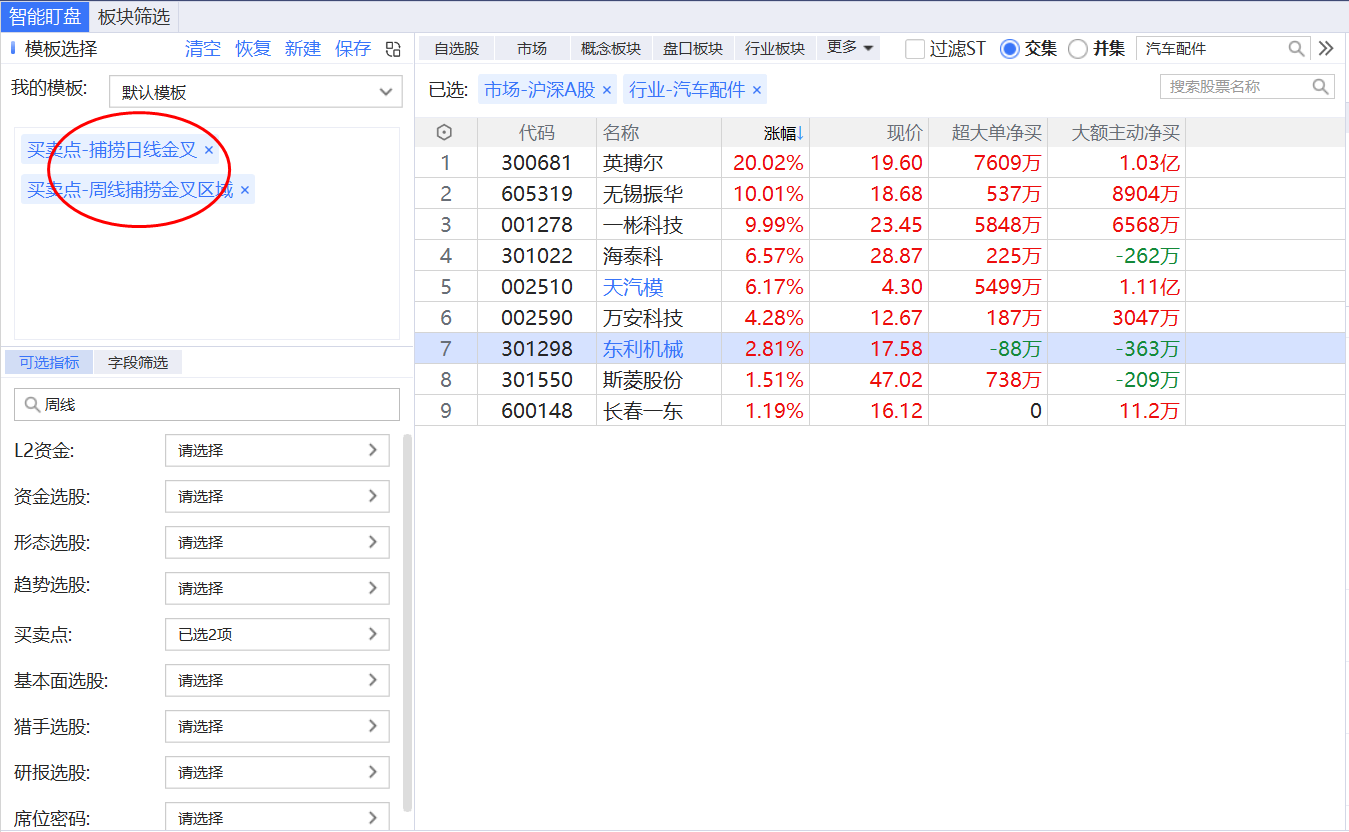Screen dimensions: 1349x832
Task: Remove the 买卖点-周线捕捞金叉区域 condition tag
Action: [245, 190]
